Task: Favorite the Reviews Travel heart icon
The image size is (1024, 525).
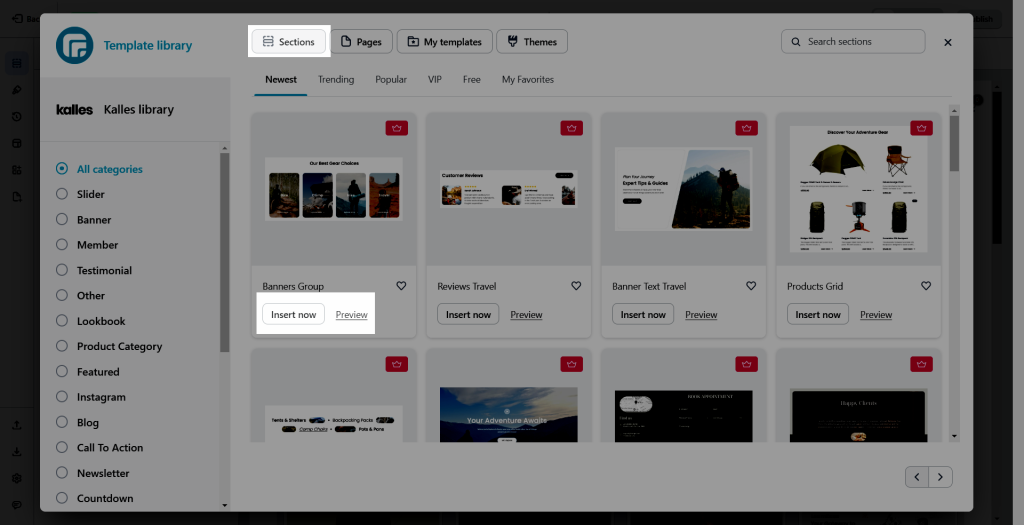Action: [576, 286]
